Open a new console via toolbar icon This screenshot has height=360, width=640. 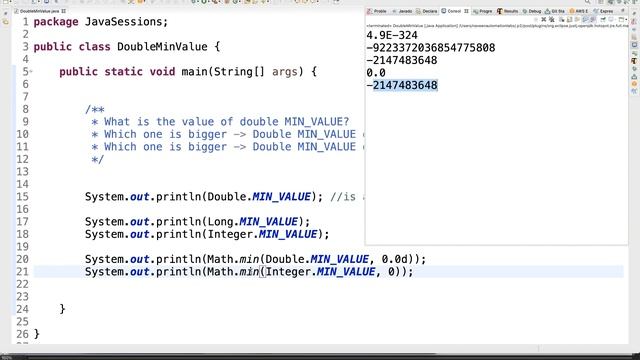point(620,20)
